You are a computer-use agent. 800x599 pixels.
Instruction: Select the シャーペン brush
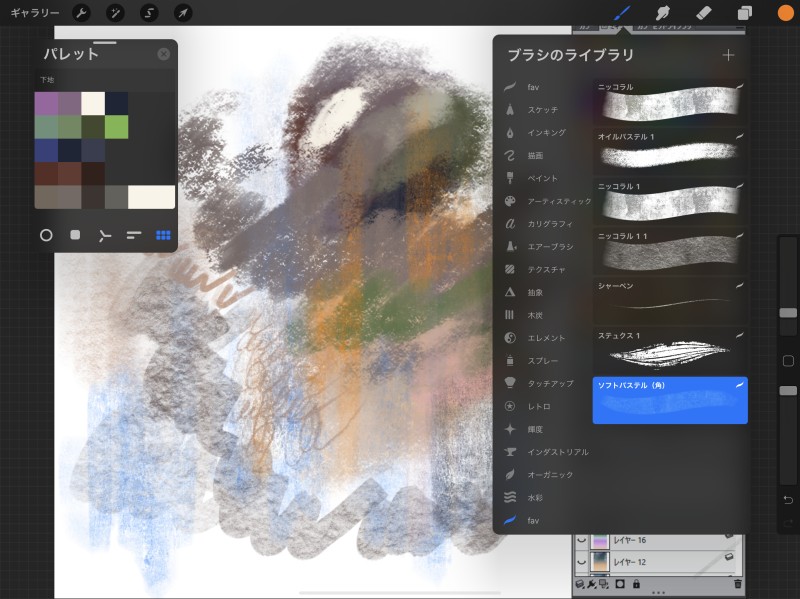670,301
